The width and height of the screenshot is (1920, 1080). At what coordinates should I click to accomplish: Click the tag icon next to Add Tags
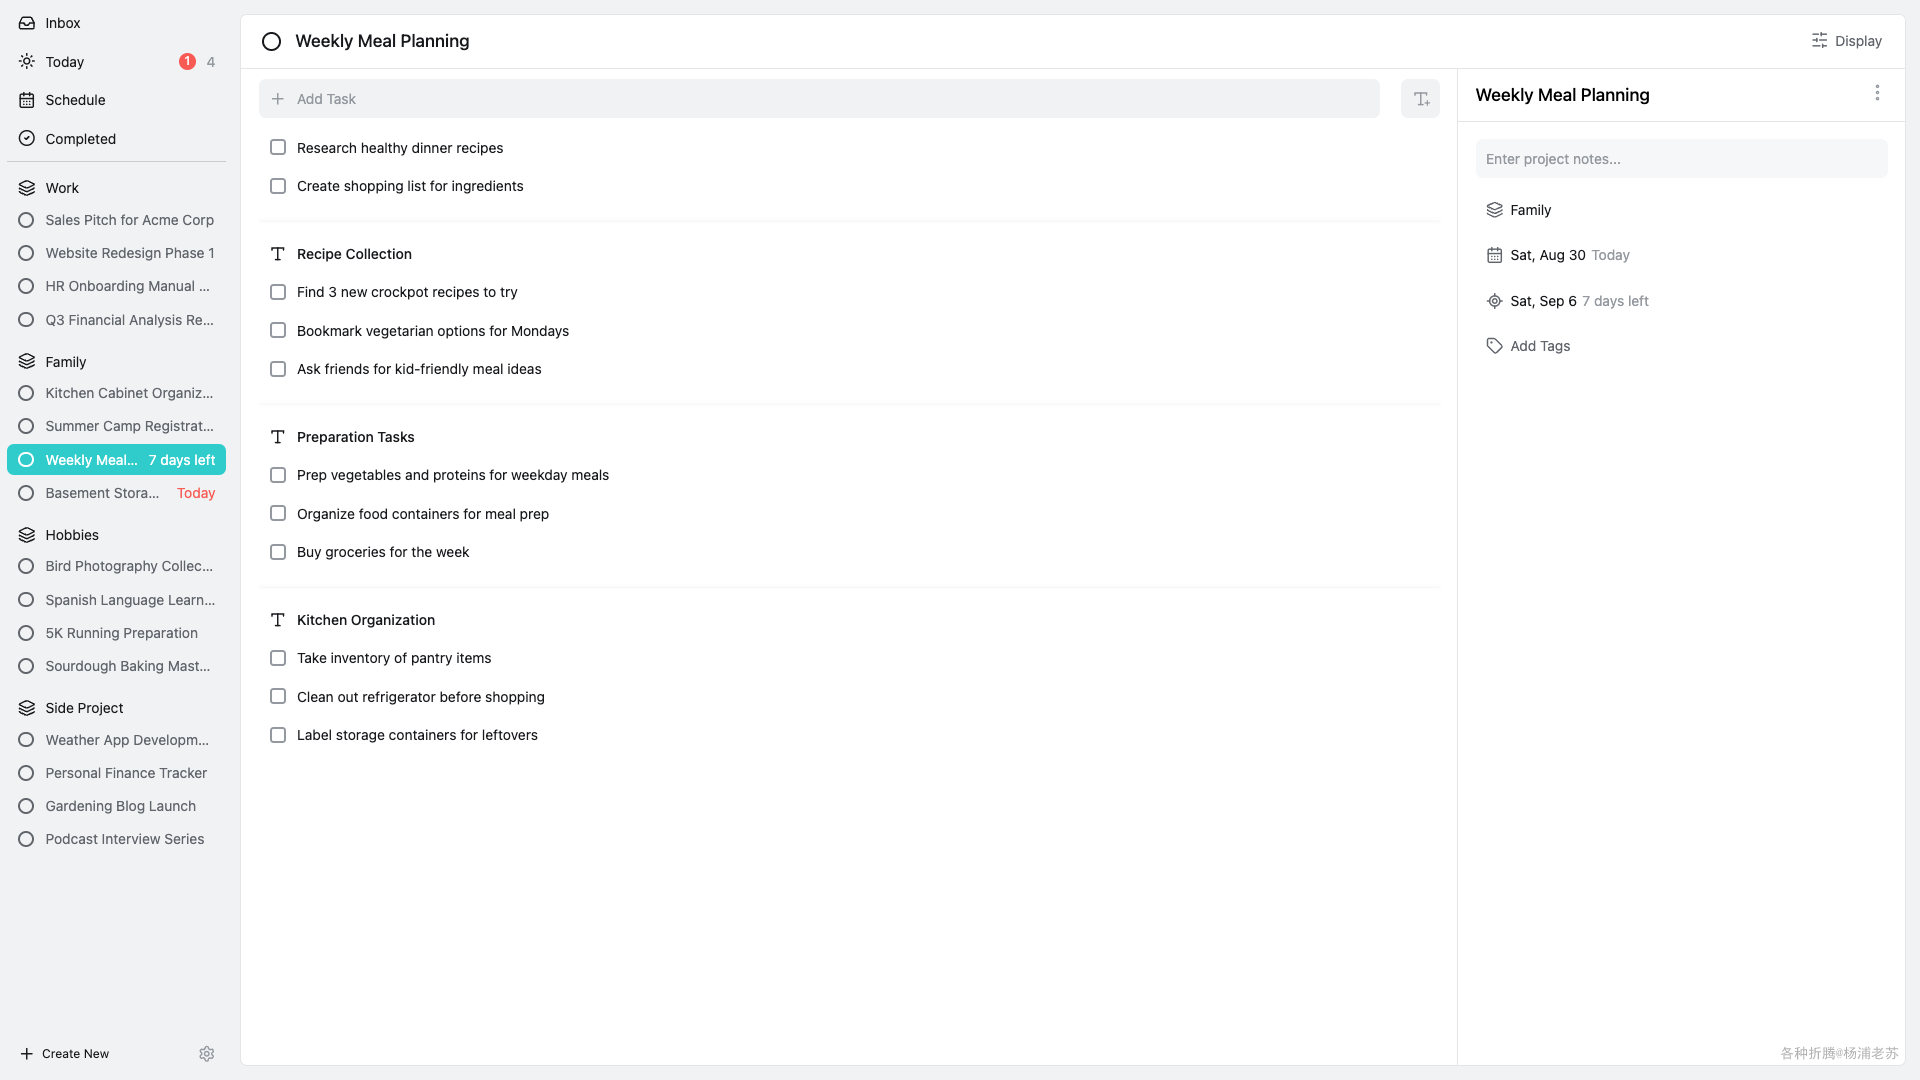[1494, 345]
